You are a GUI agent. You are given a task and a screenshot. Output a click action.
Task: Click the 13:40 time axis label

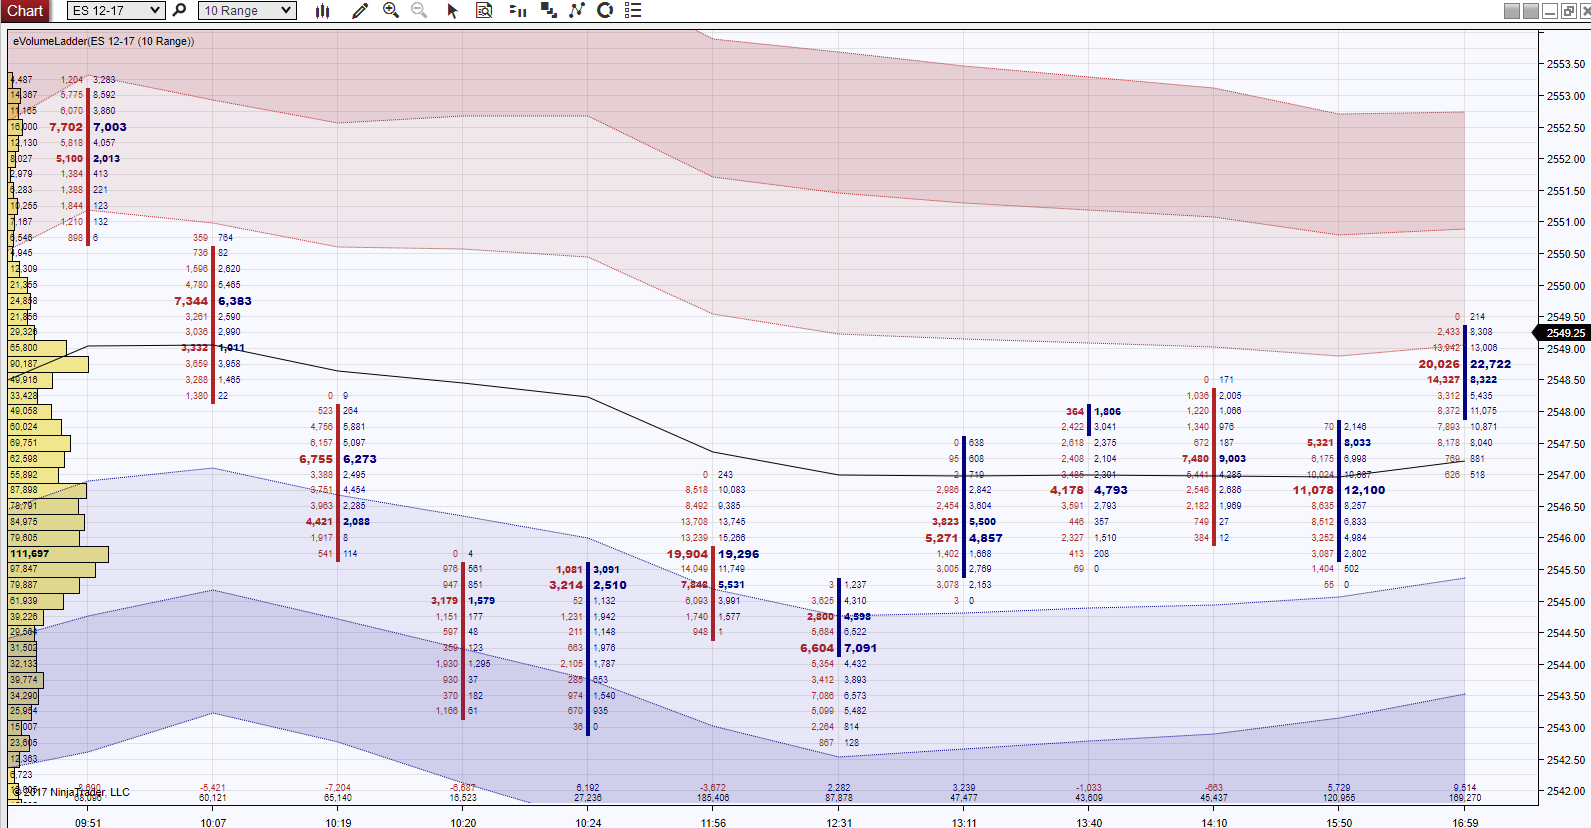tap(1089, 823)
